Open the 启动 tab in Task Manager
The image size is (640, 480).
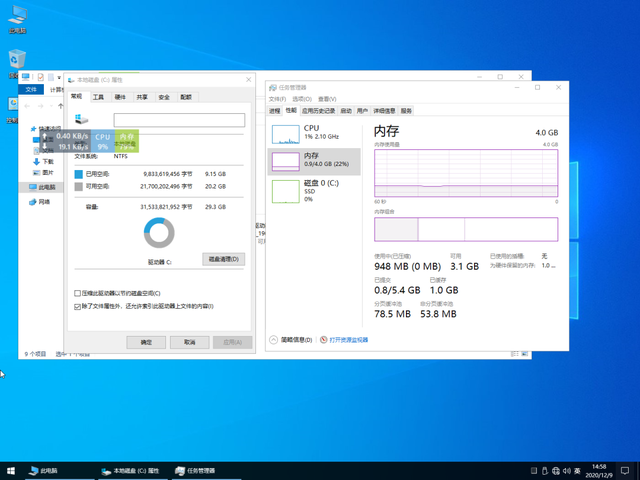pyautogui.click(x=346, y=111)
